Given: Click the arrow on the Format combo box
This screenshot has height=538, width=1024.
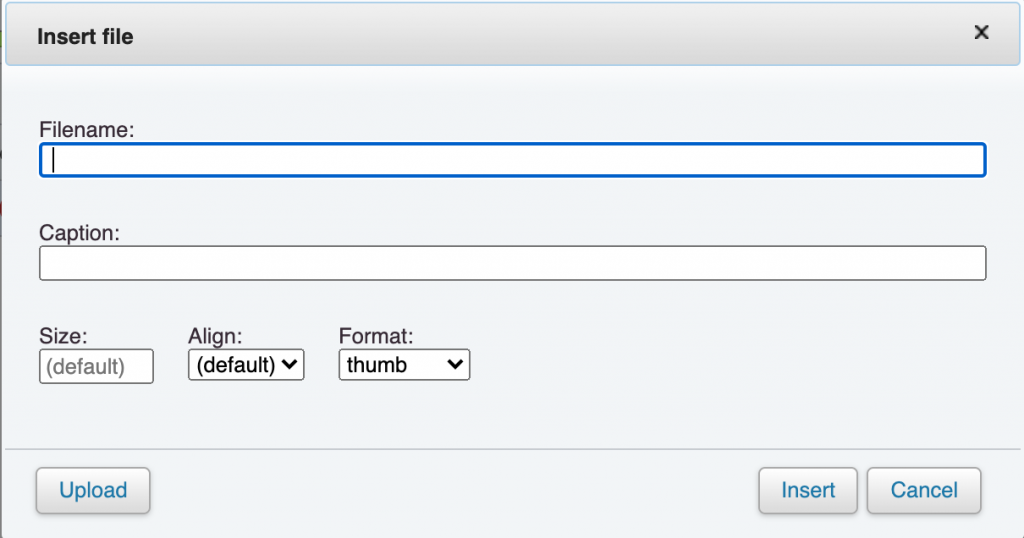Looking at the screenshot, I should point(456,365).
